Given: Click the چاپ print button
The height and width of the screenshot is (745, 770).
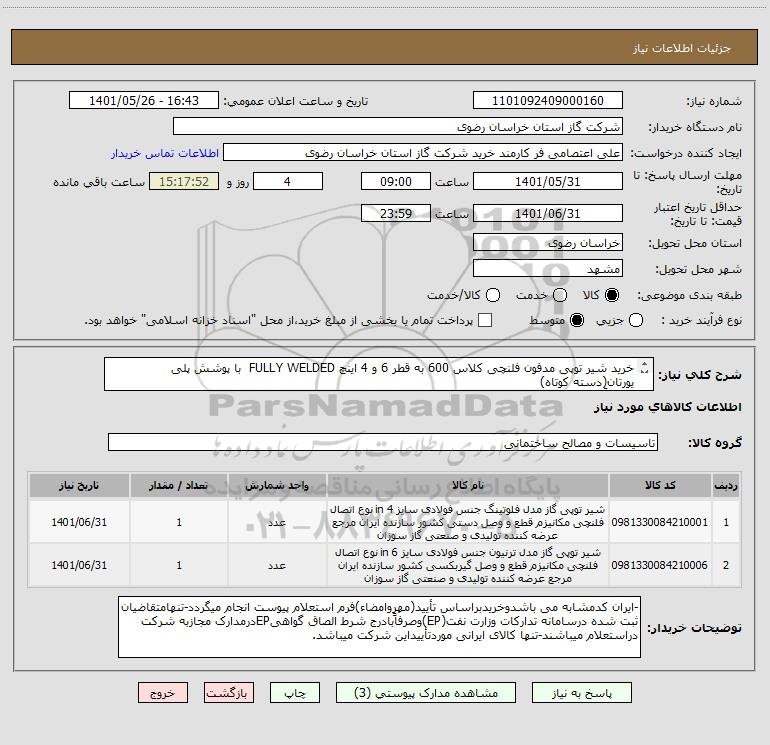Looking at the screenshot, I should 295,693.
